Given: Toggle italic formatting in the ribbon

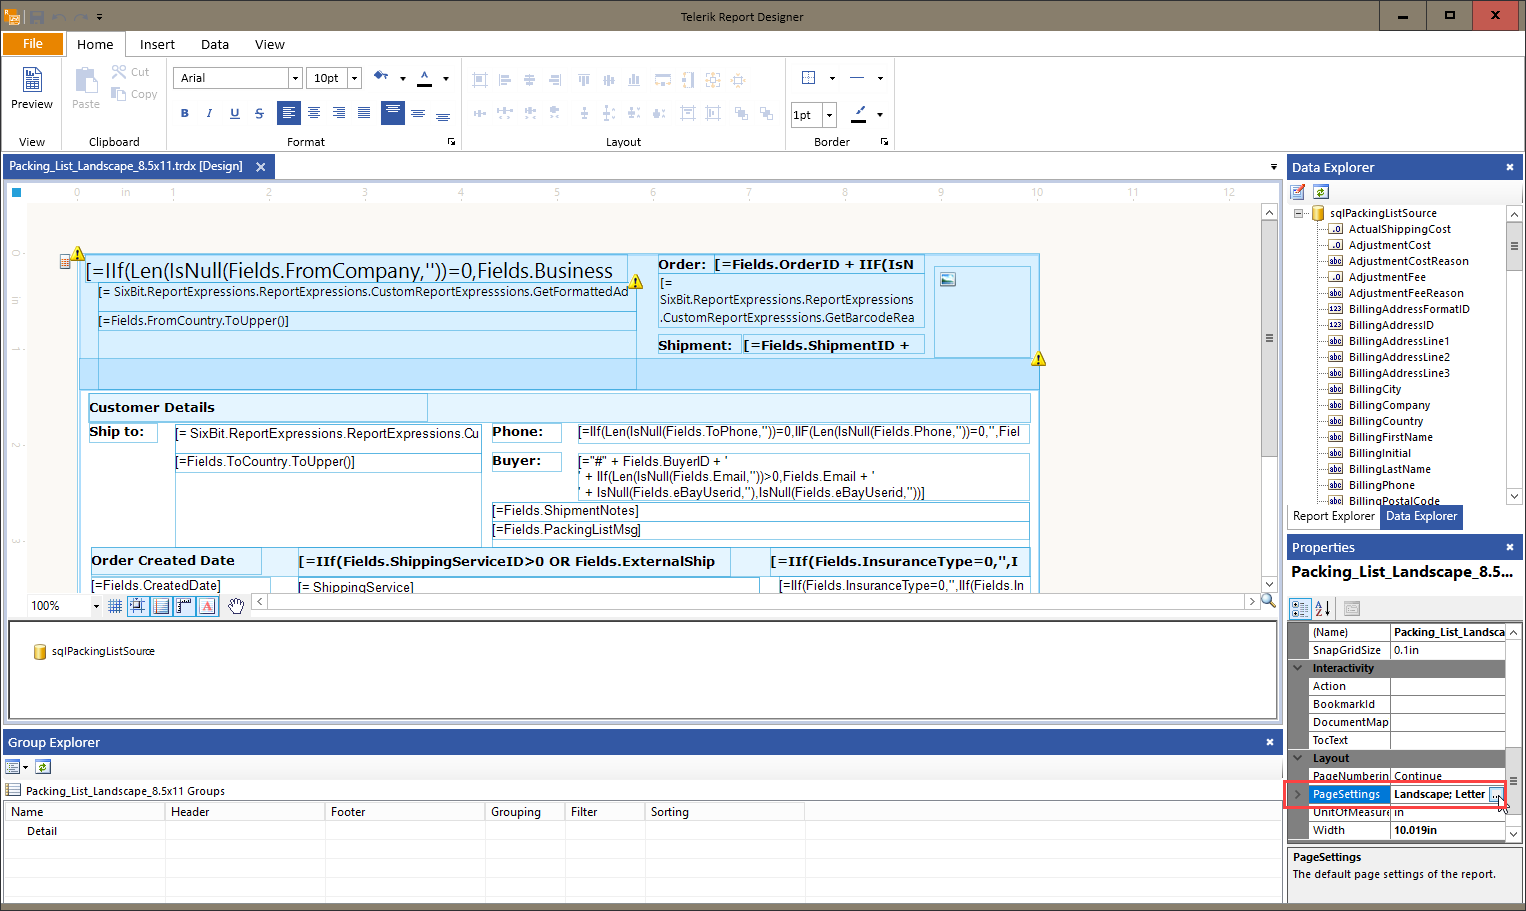Looking at the screenshot, I should tap(209, 113).
